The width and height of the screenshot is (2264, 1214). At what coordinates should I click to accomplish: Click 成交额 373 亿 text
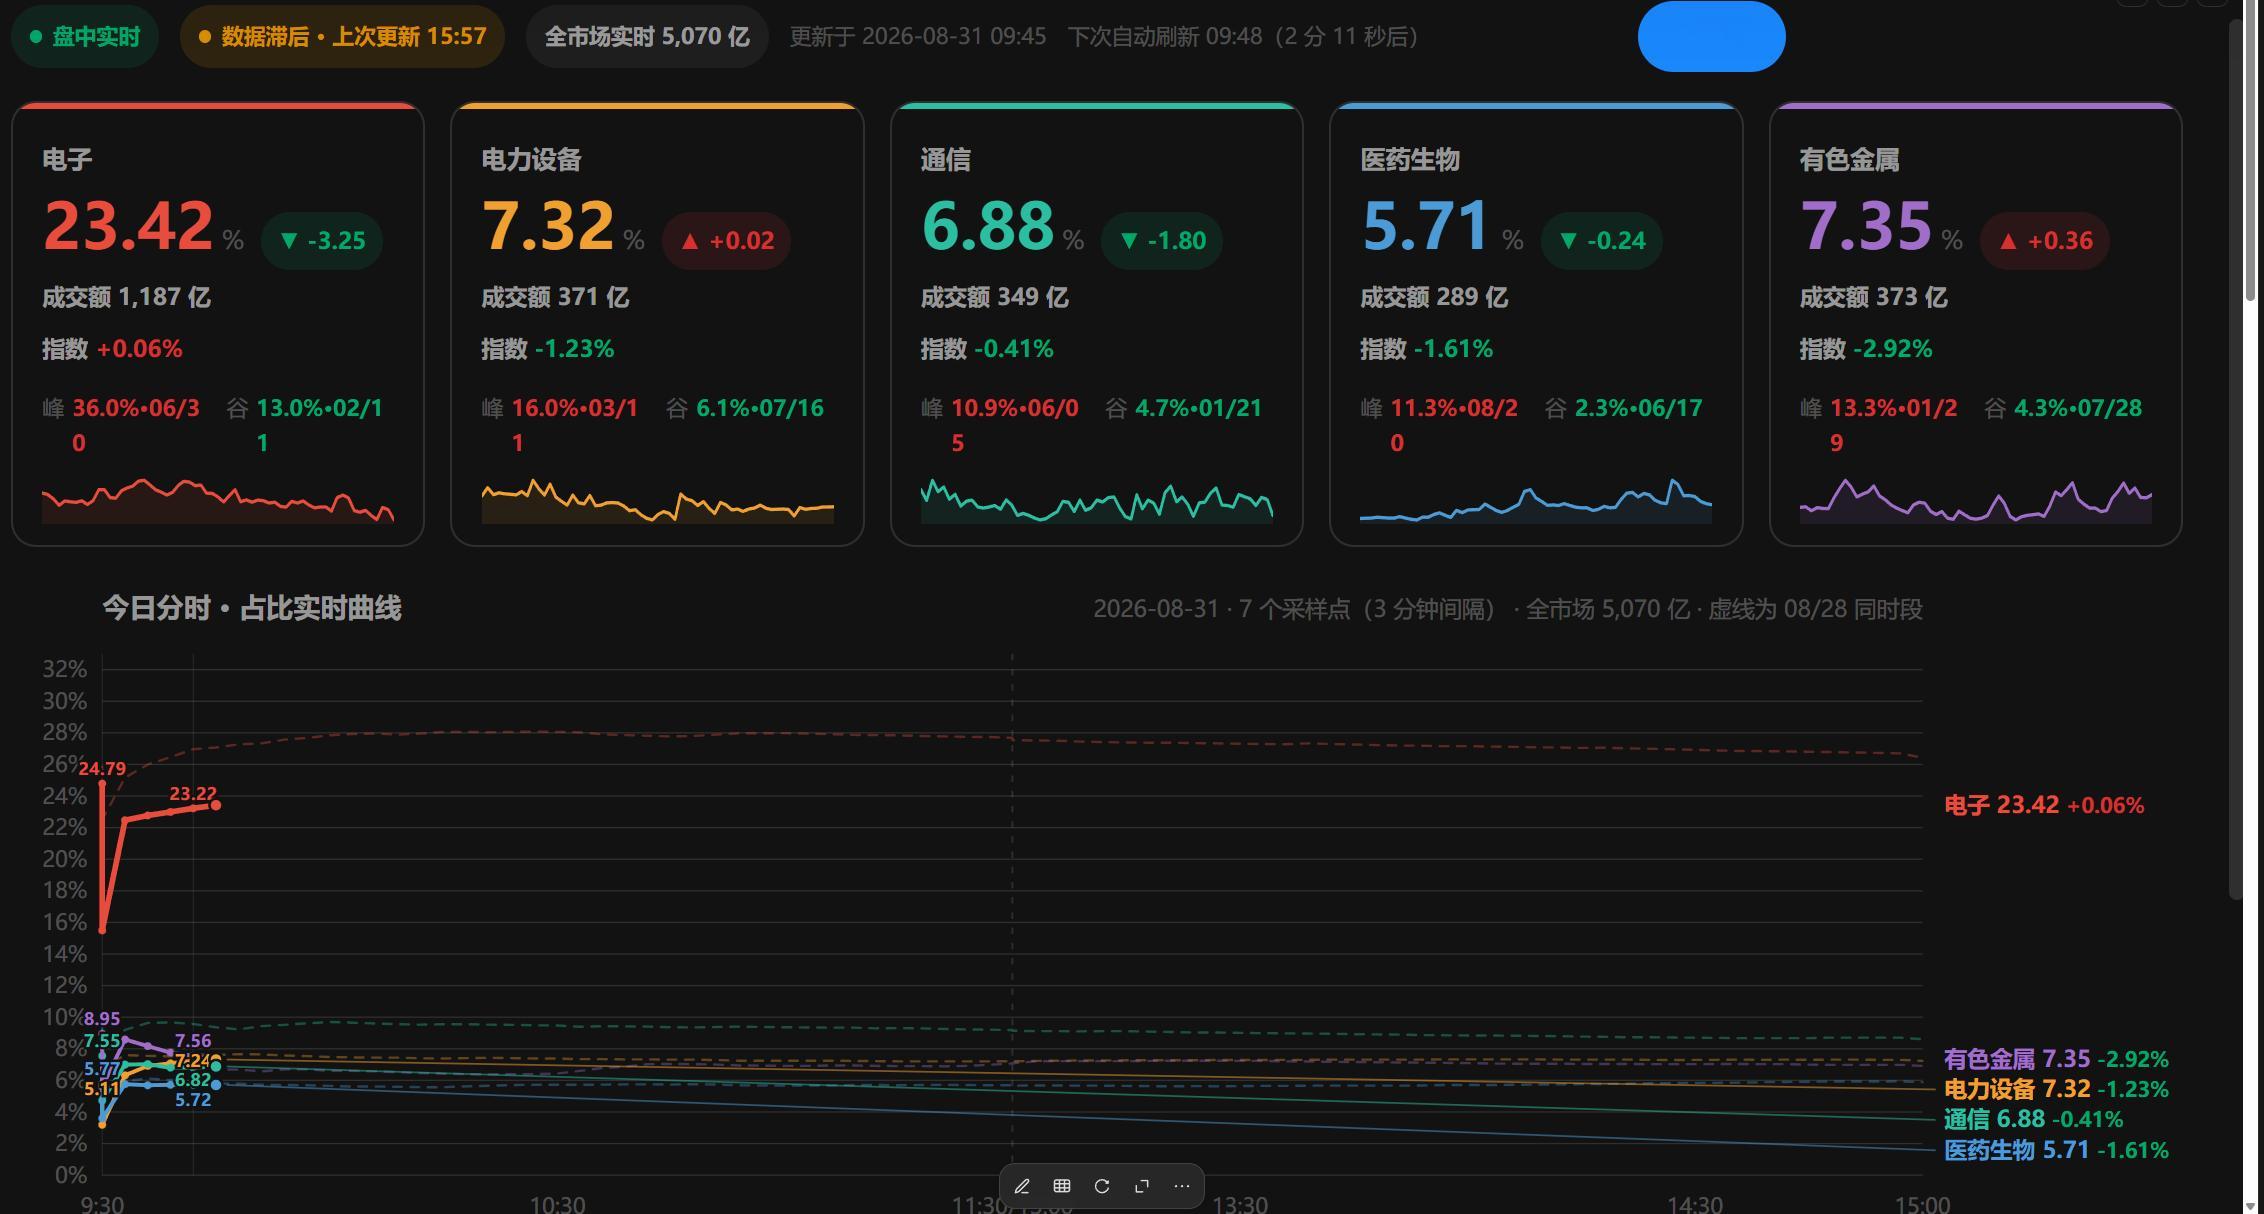[x=1873, y=297]
